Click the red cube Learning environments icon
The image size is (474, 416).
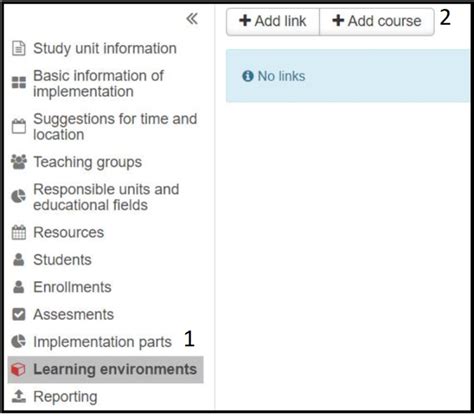click(18, 369)
